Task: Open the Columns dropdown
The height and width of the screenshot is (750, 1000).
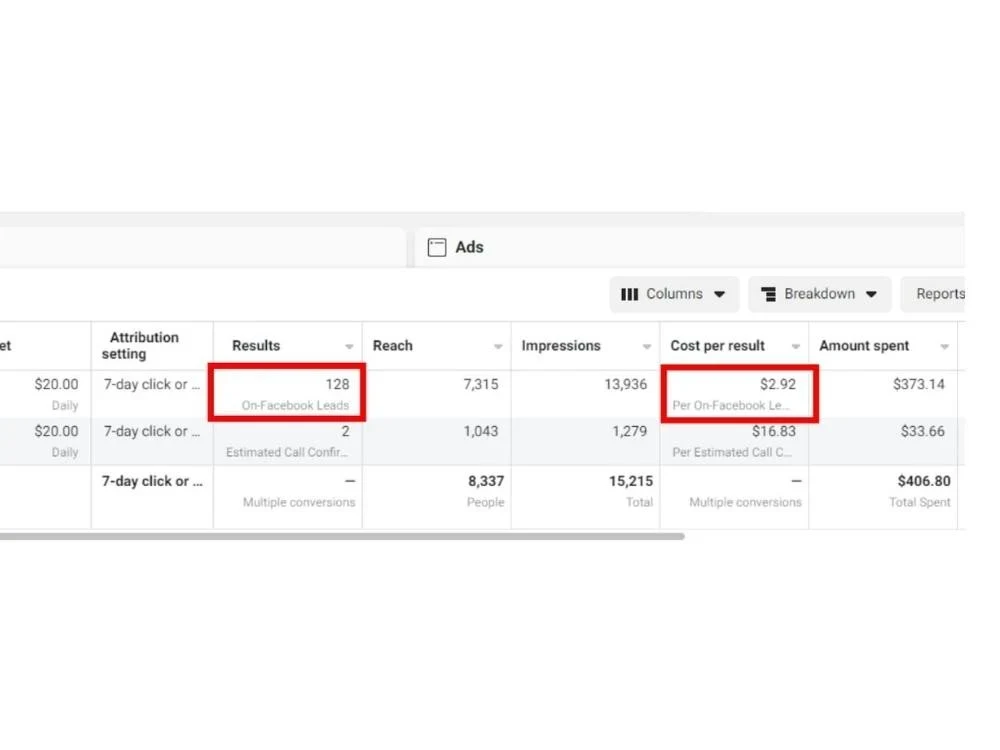Action: pyautogui.click(x=673, y=294)
